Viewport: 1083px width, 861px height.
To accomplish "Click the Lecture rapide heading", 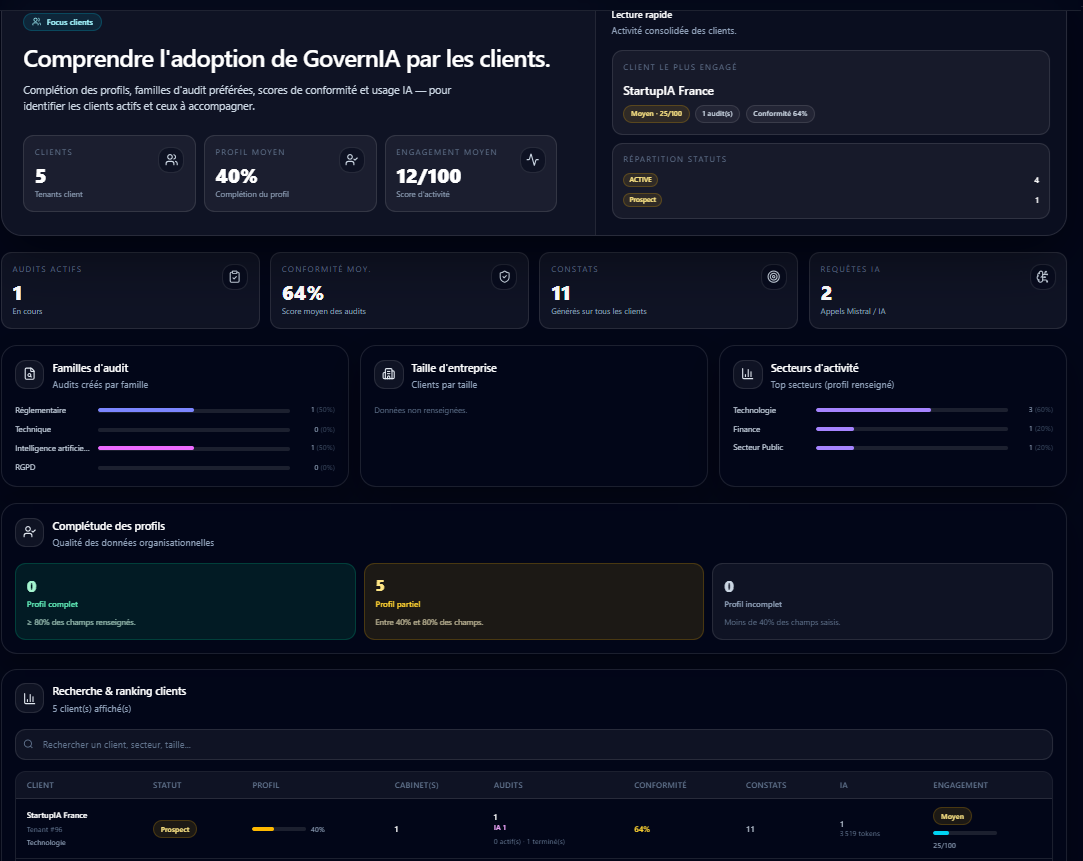I will [642, 14].
